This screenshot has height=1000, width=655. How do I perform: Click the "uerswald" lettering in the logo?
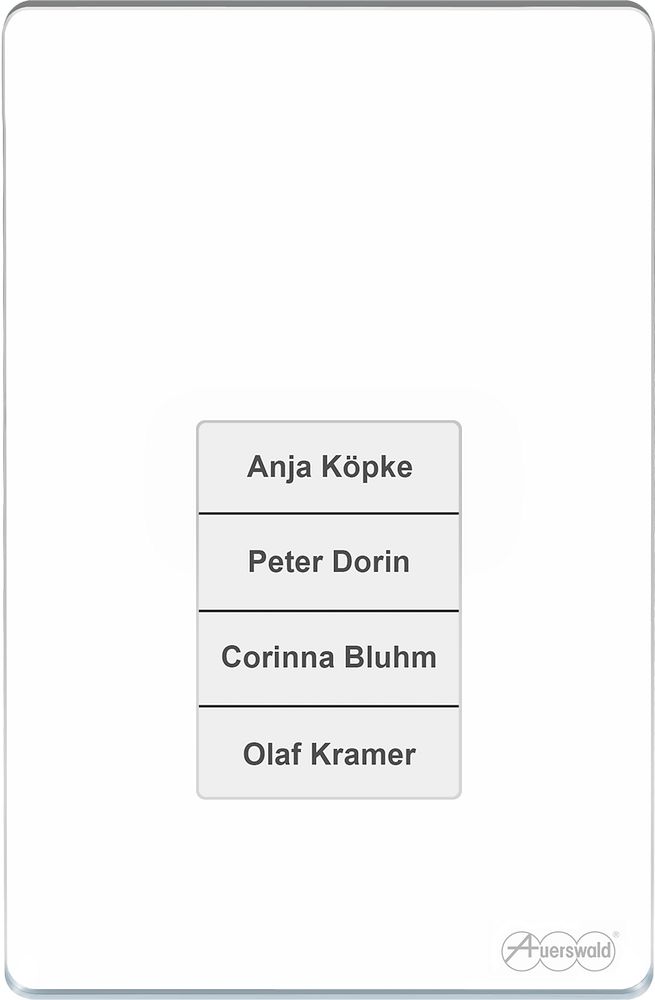click(576, 951)
